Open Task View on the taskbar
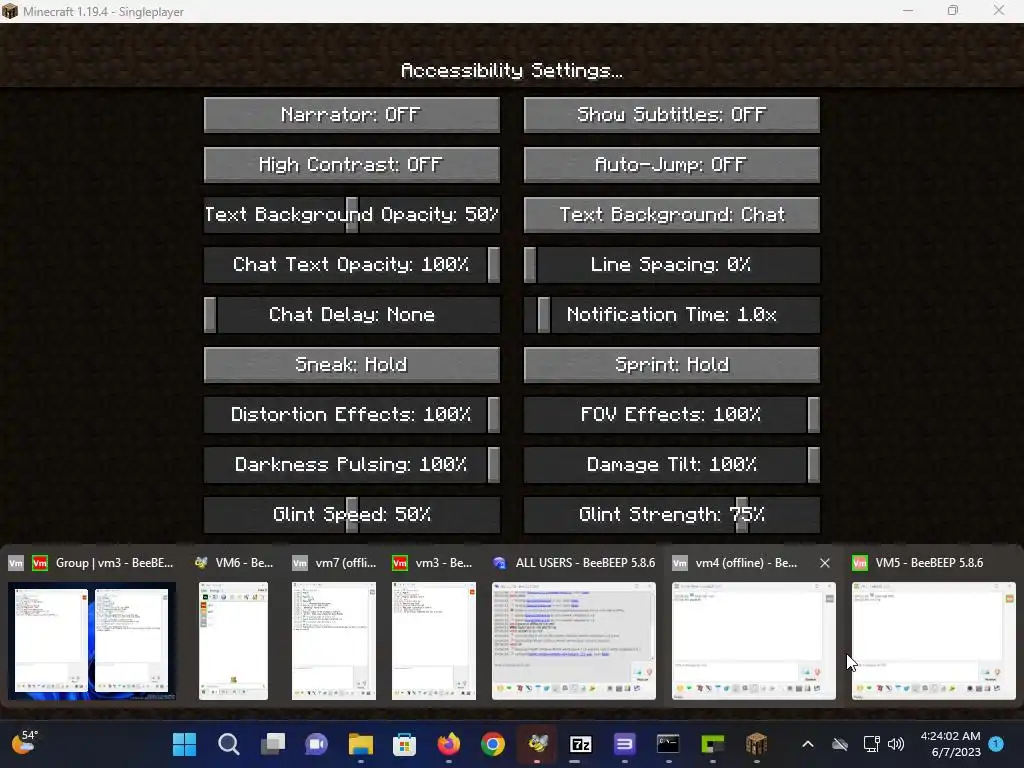1024x768 pixels. coord(272,744)
